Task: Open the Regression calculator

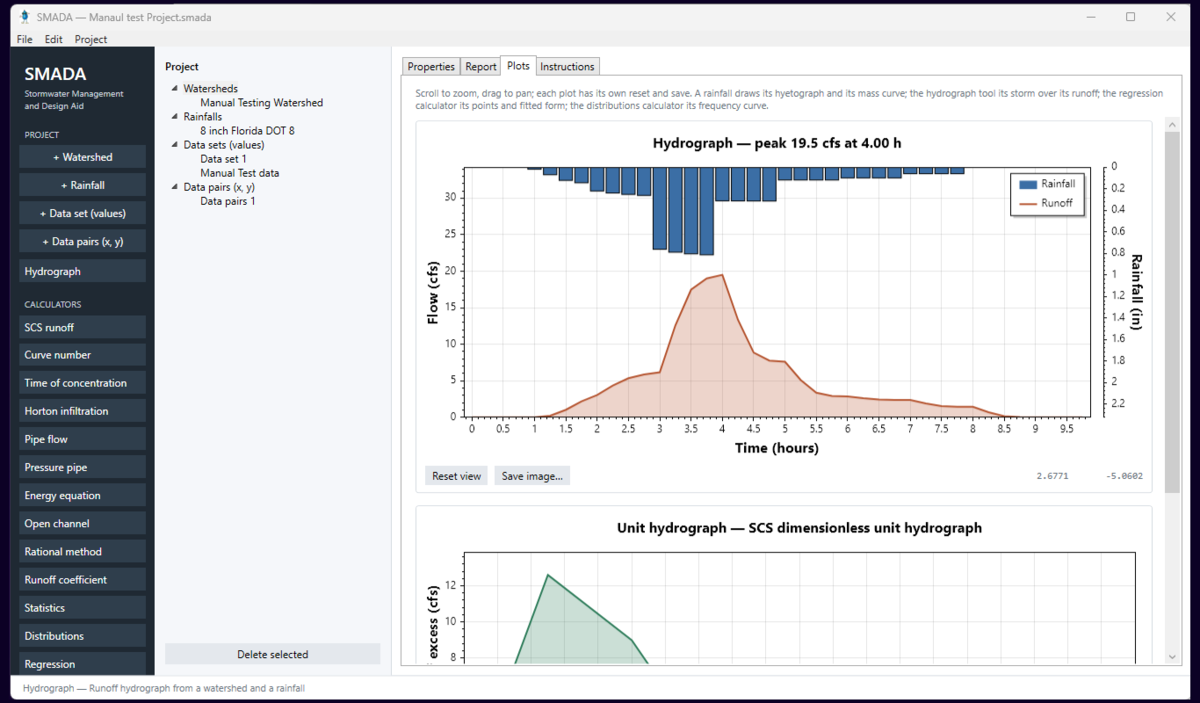Action: tap(83, 663)
